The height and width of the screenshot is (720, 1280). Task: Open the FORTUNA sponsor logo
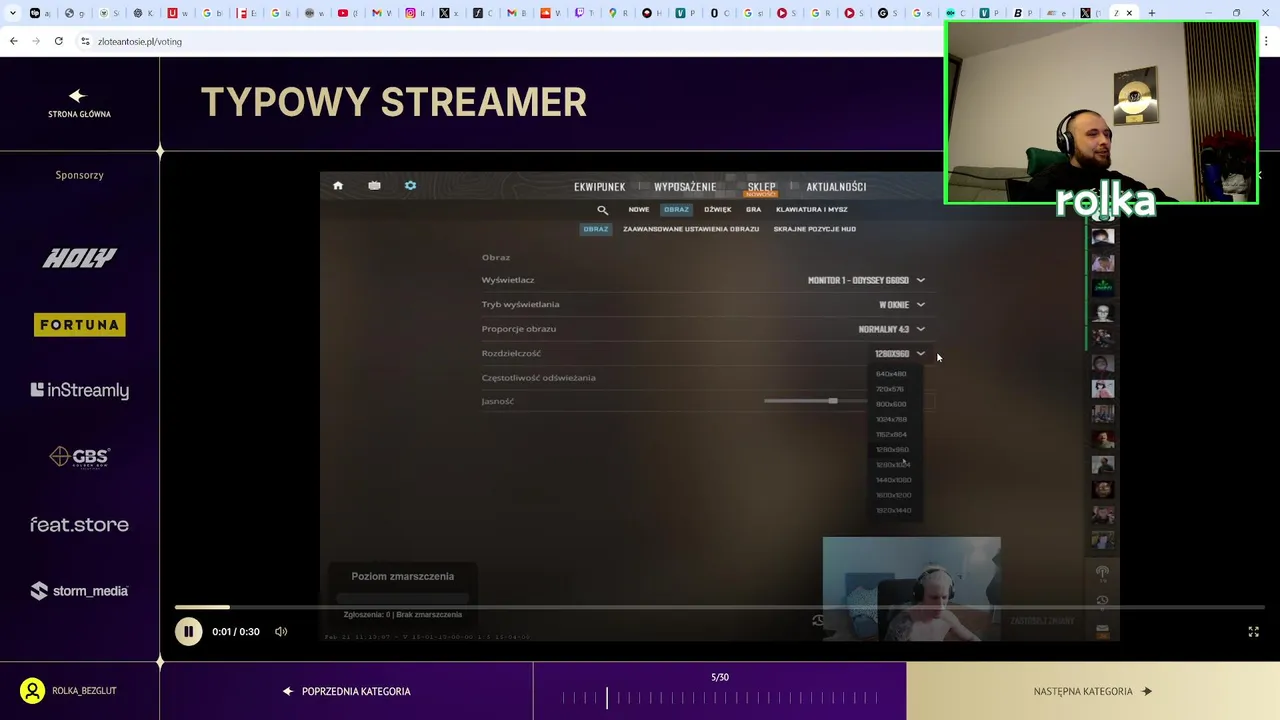[x=80, y=324]
